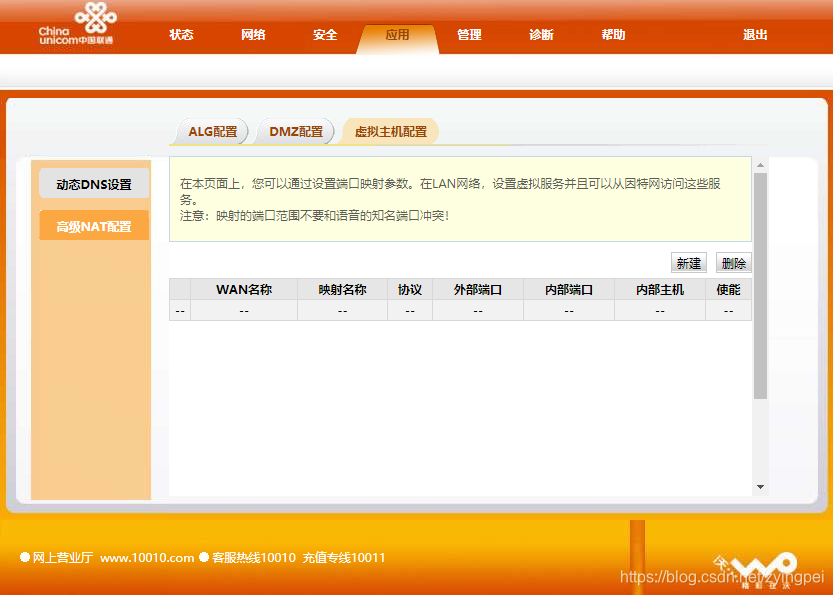Screen dimensions: 834x596
Task: Click the WO logo in the footer
Action: click(x=755, y=570)
